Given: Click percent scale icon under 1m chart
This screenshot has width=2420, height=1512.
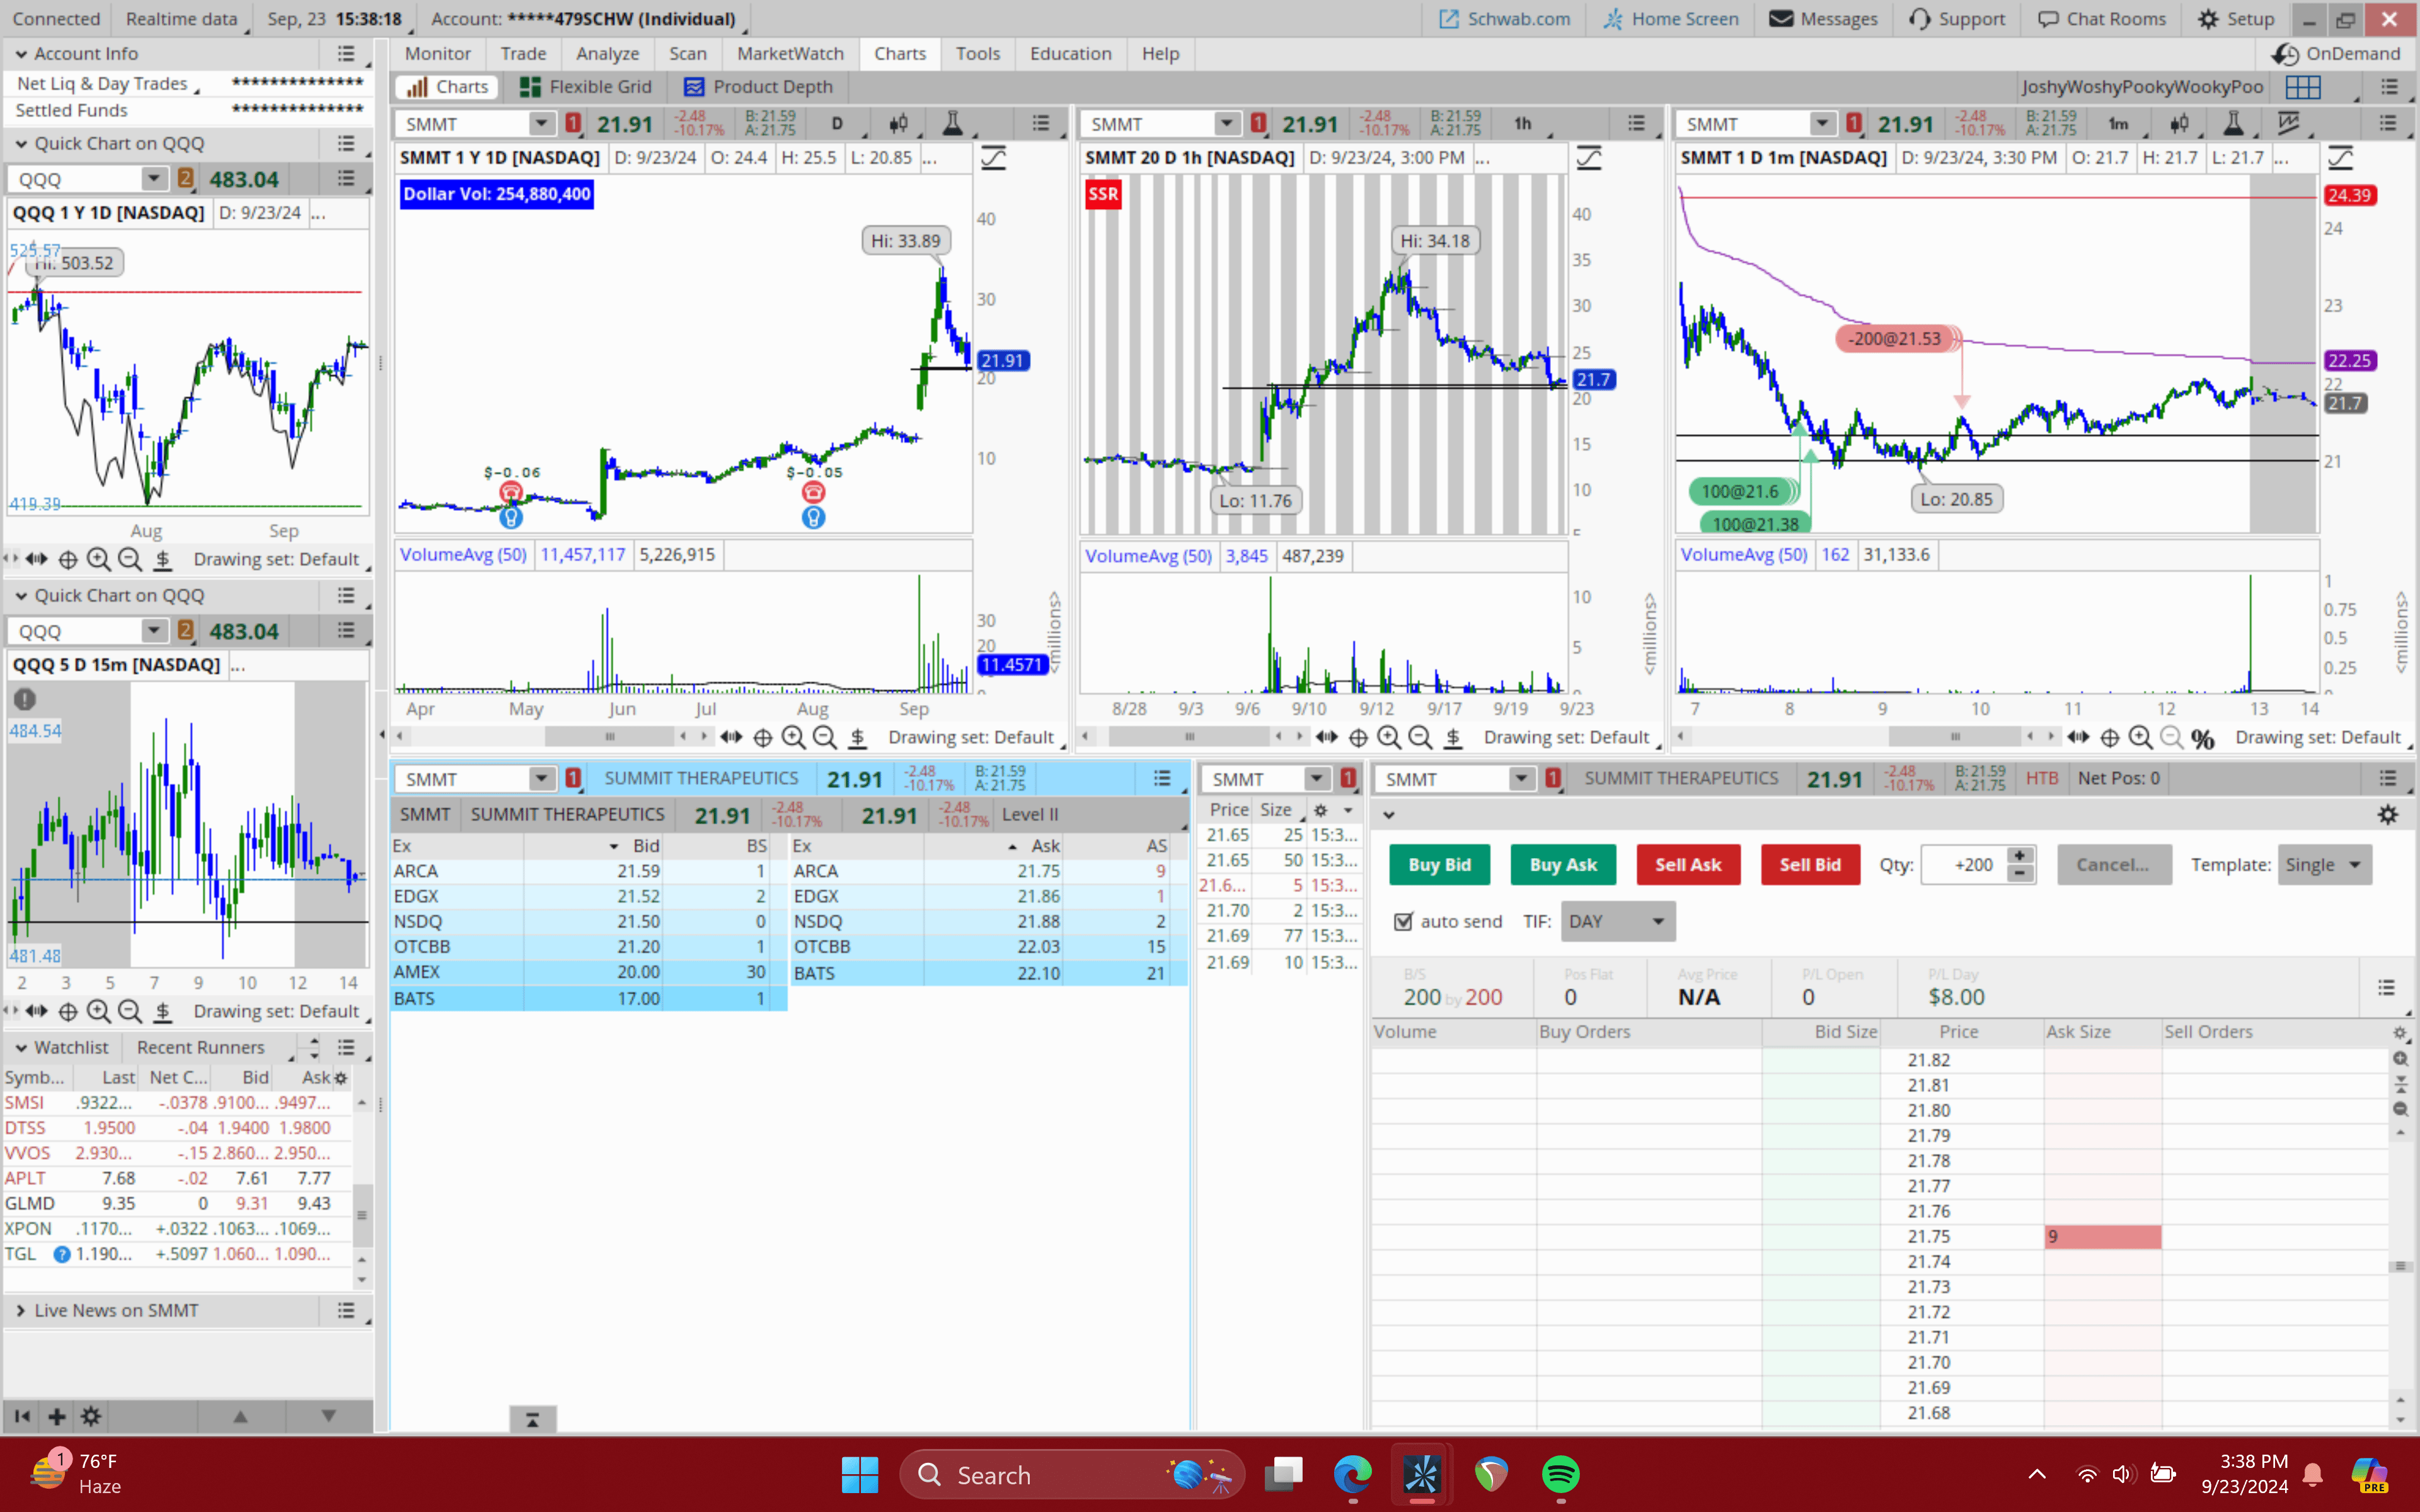Looking at the screenshot, I should [2202, 738].
